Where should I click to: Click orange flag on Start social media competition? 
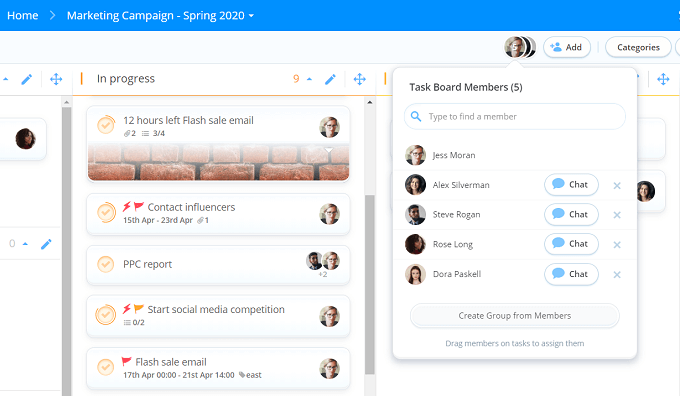pos(139,309)
